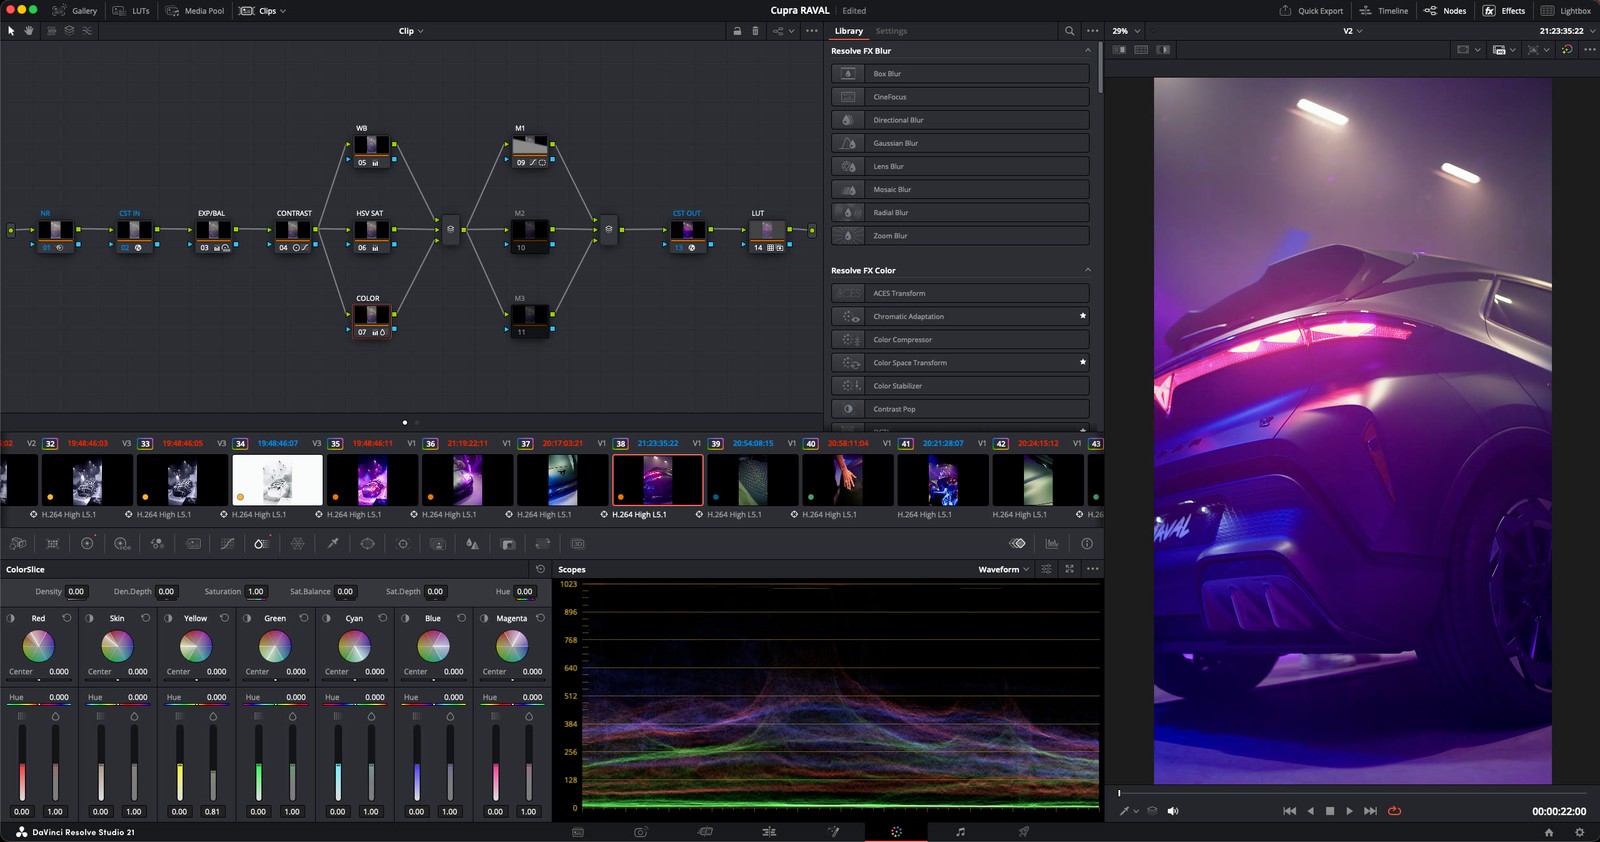Unfavorite Color Space Transform star
The height and width of the screenshot is (842, 1600).
[x=1083, y=362]
